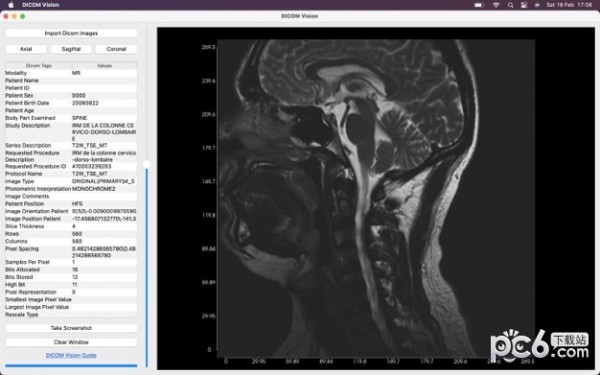Select the Pixel Representation label
Image resolution: width=600 pixels, height=375 pixels.
click(x=31, y=292)
